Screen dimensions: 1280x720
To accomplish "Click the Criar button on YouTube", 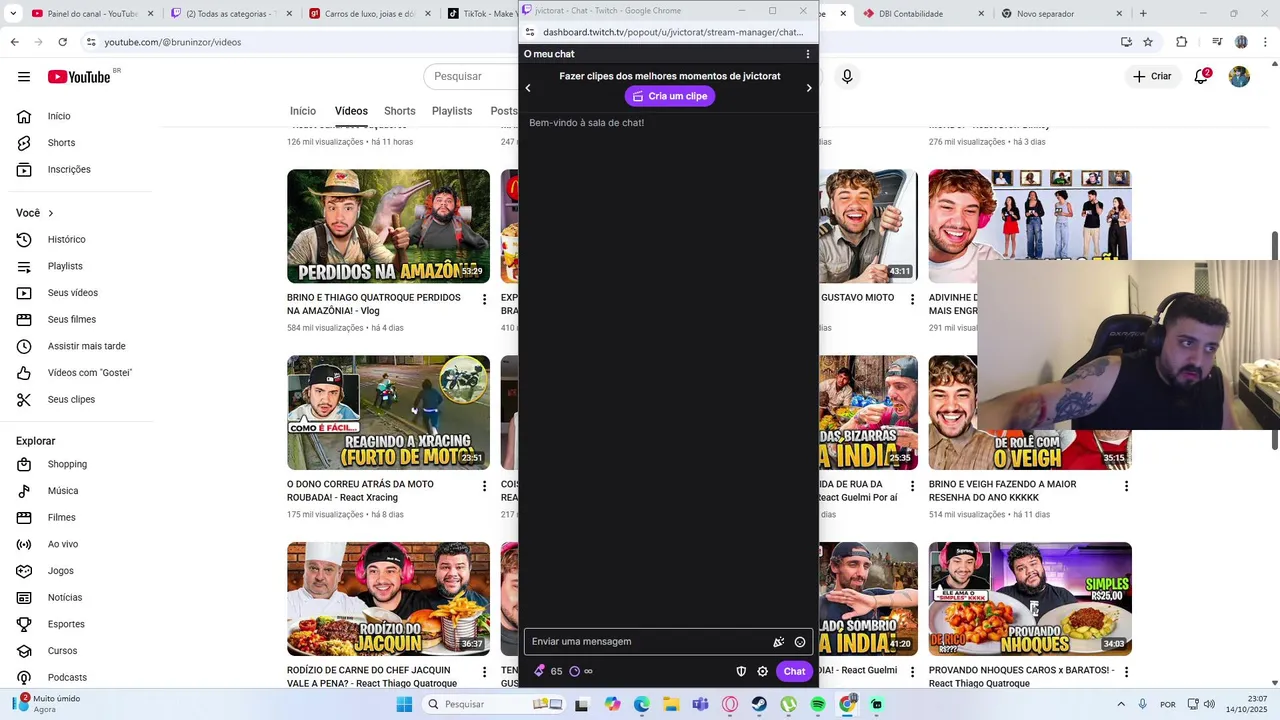I will click(x=1151, y=76).
